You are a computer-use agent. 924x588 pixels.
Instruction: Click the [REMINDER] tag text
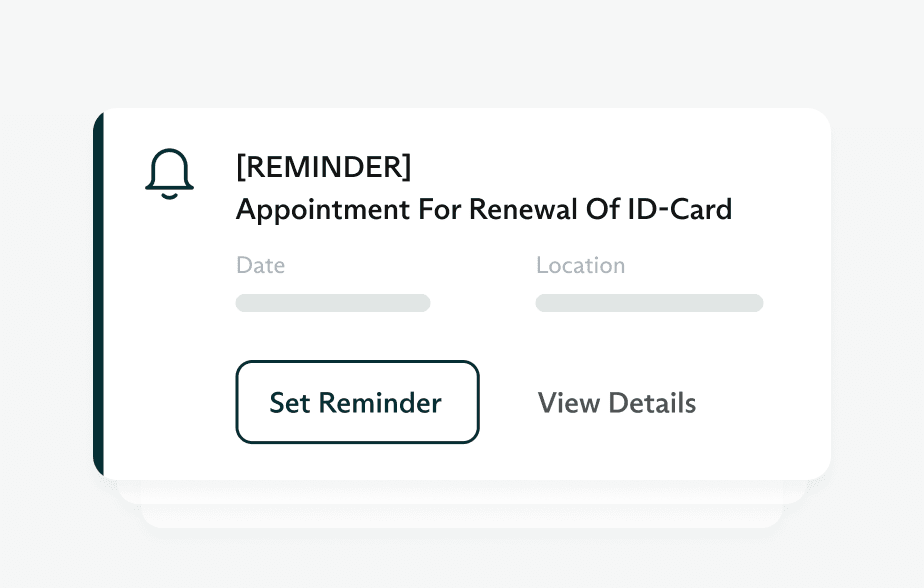pyautogui.click(x=324, y=166)
